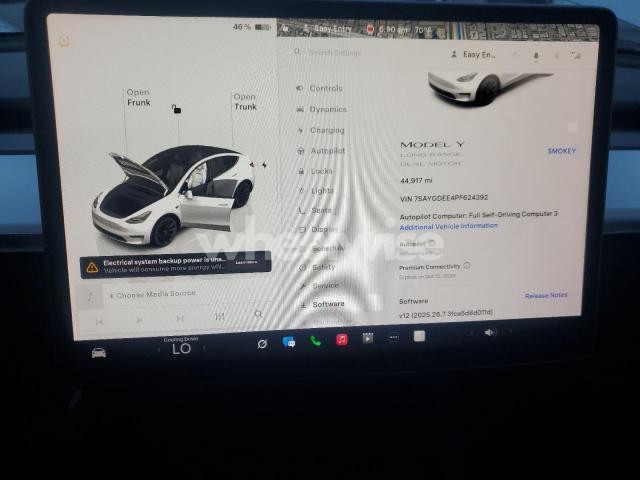Tap the notifications bell icon

click(x=536, y=56)
